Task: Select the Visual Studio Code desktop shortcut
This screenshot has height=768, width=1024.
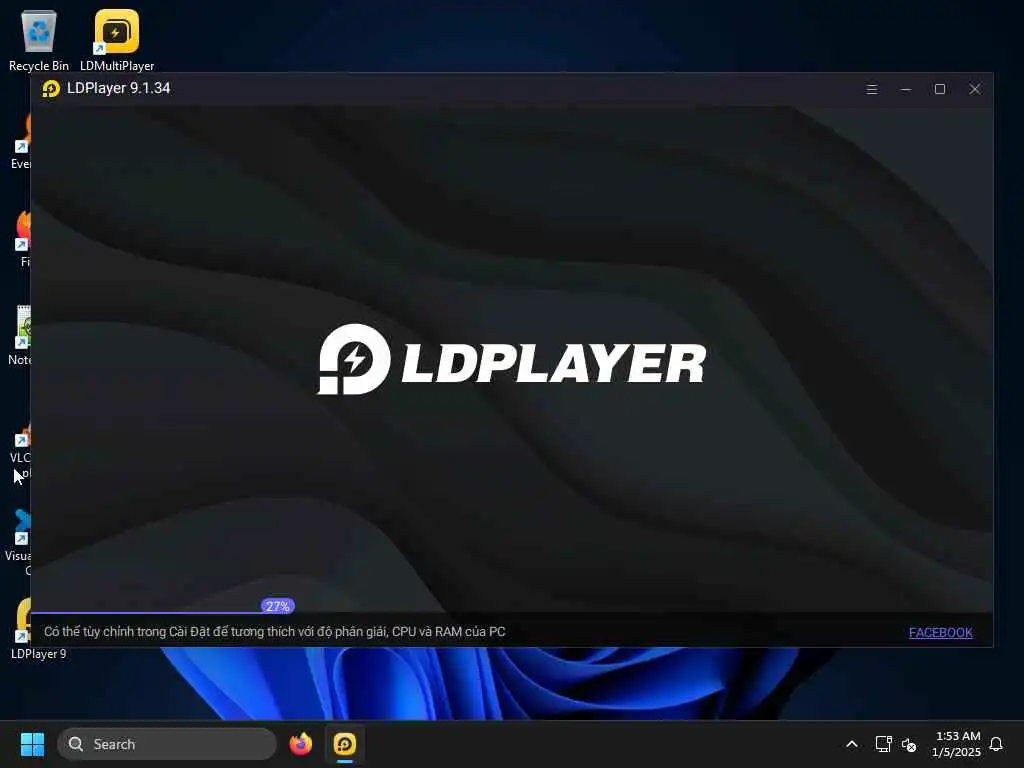Action: click(20, 542)
